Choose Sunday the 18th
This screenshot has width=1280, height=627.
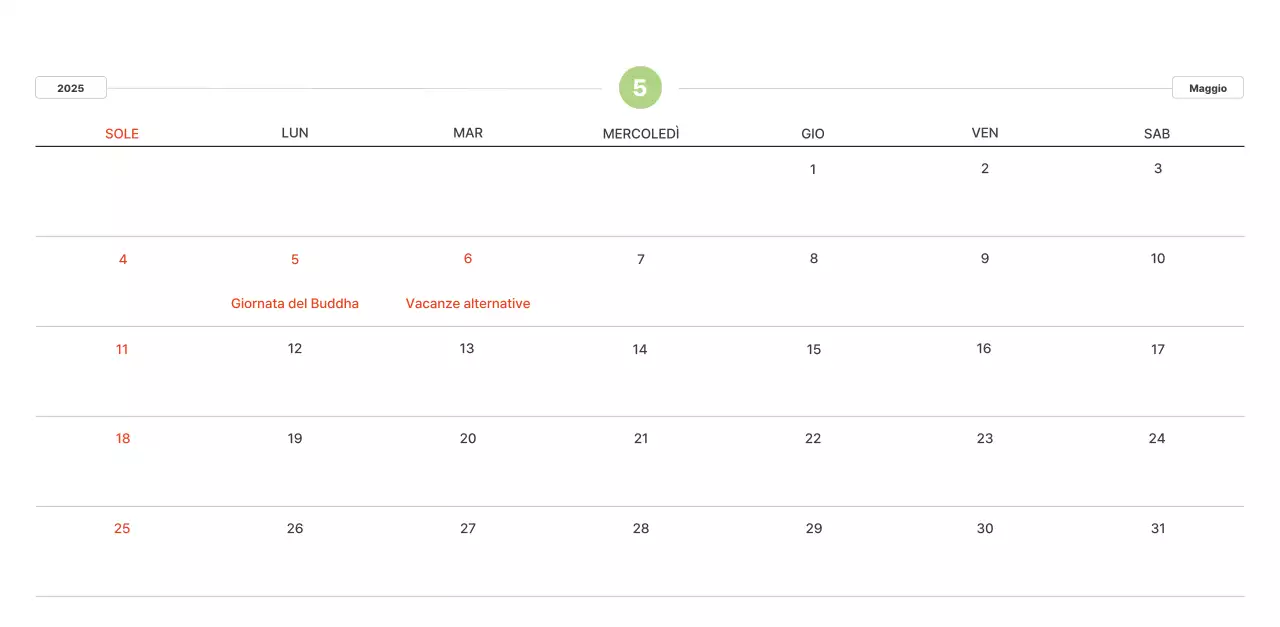[x=123, y=438]
